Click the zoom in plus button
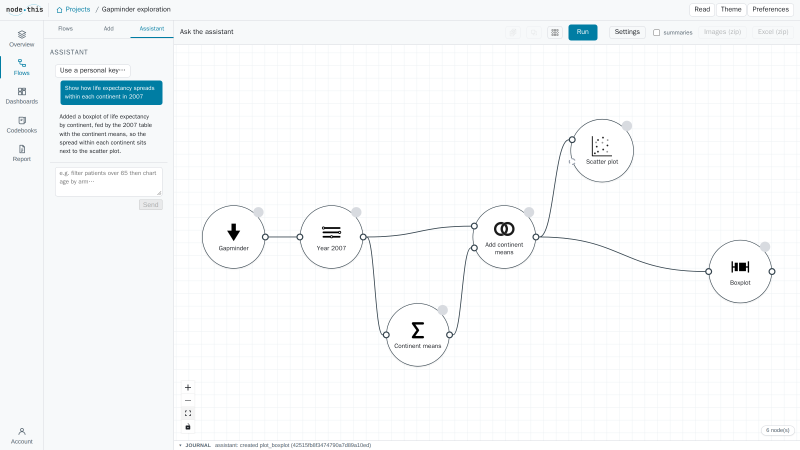 [x=188, y=387]
